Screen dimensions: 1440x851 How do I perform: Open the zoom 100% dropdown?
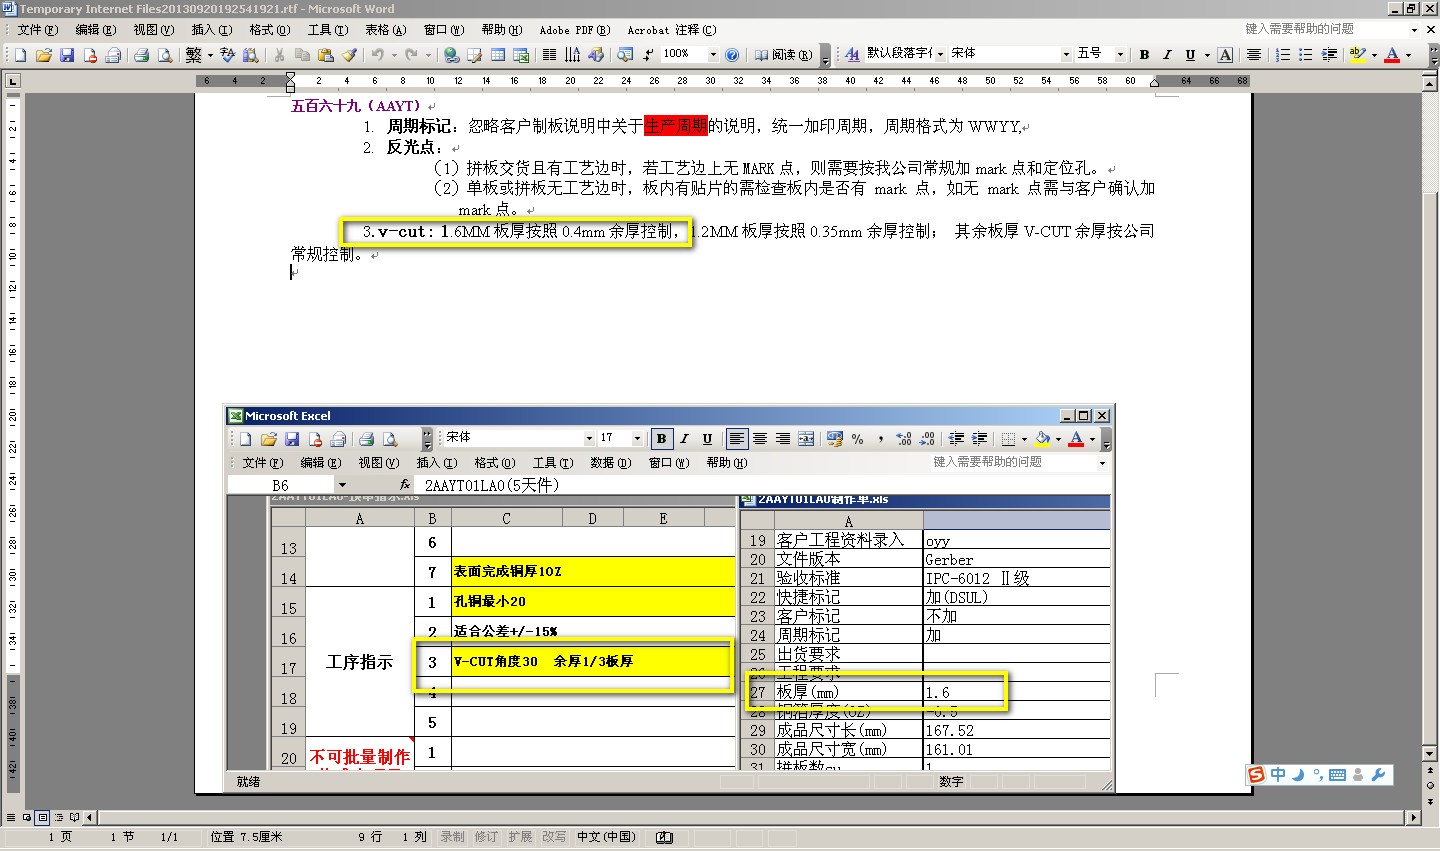point(713,55)
